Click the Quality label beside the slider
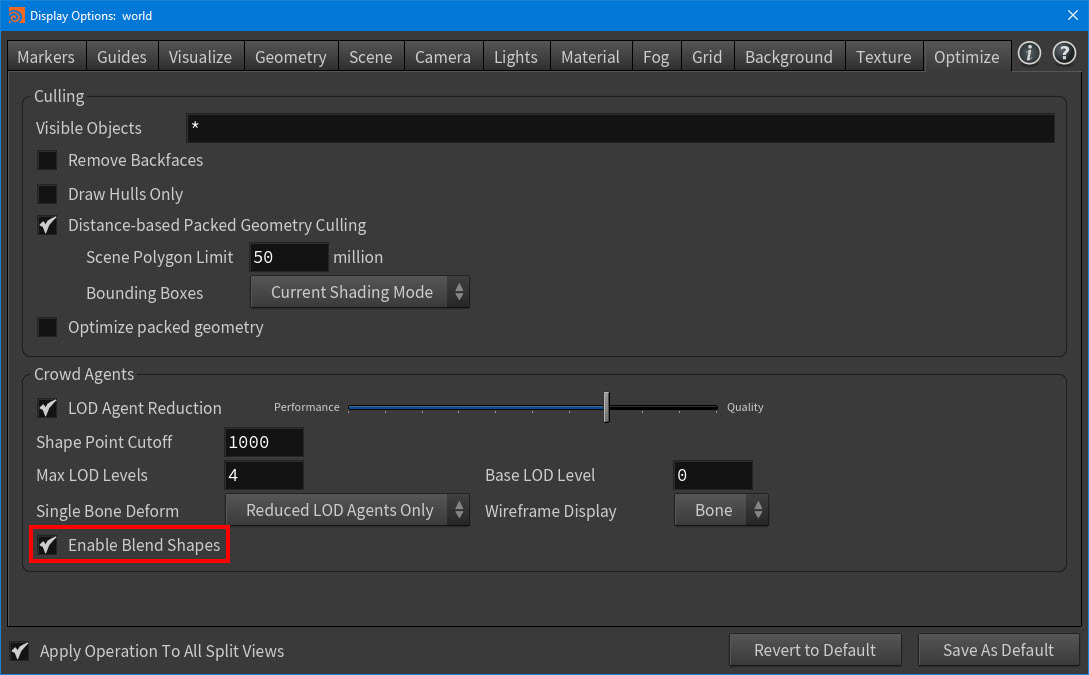 pyautogui.click(x=745, y=407)
